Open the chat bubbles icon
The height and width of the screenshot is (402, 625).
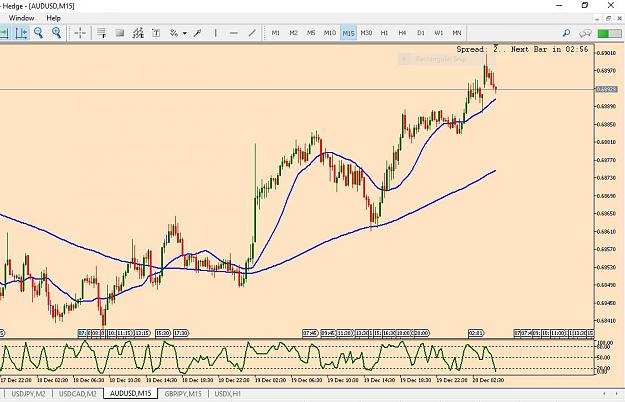point(585,33)
